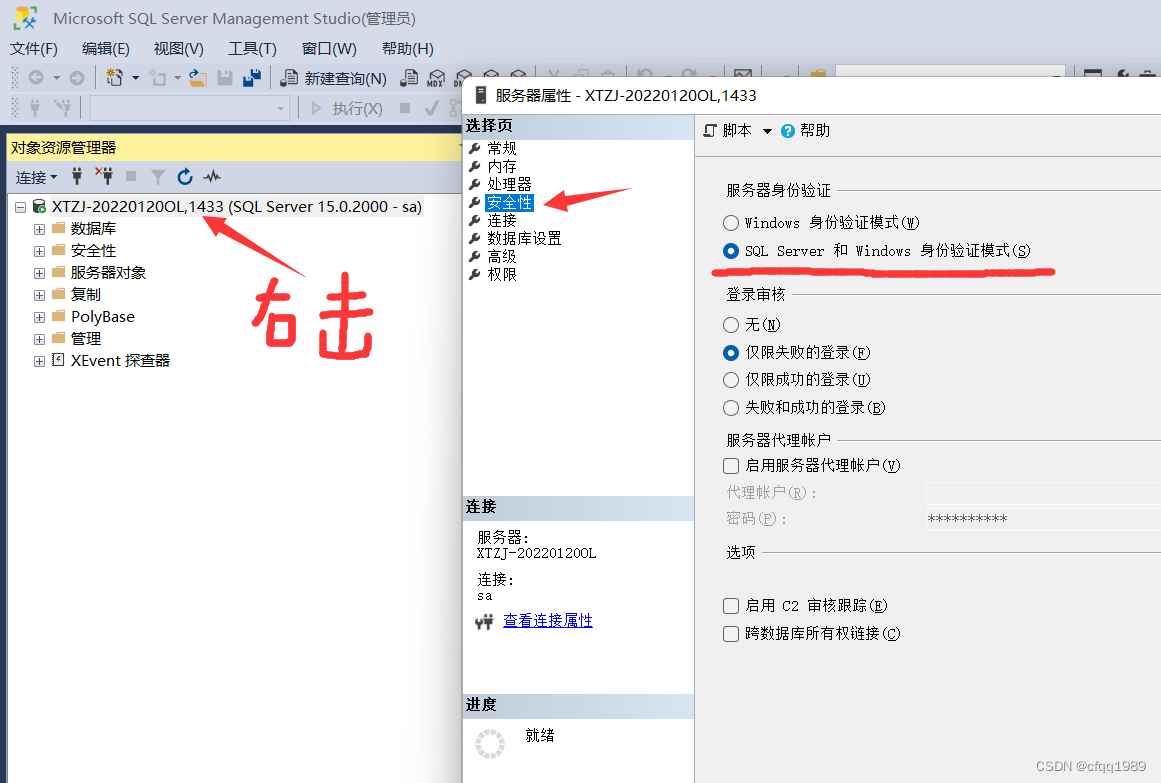Click the script icon in dialog toolbar

pyautogui.click(x=710, y=130)
